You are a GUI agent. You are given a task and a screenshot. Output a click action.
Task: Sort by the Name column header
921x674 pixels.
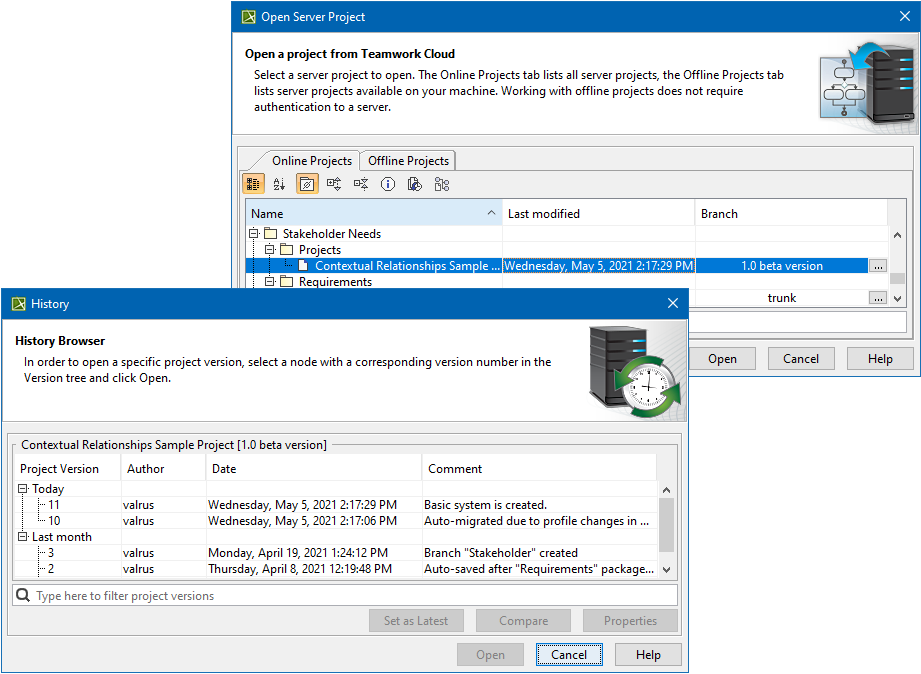click(374, 213)
